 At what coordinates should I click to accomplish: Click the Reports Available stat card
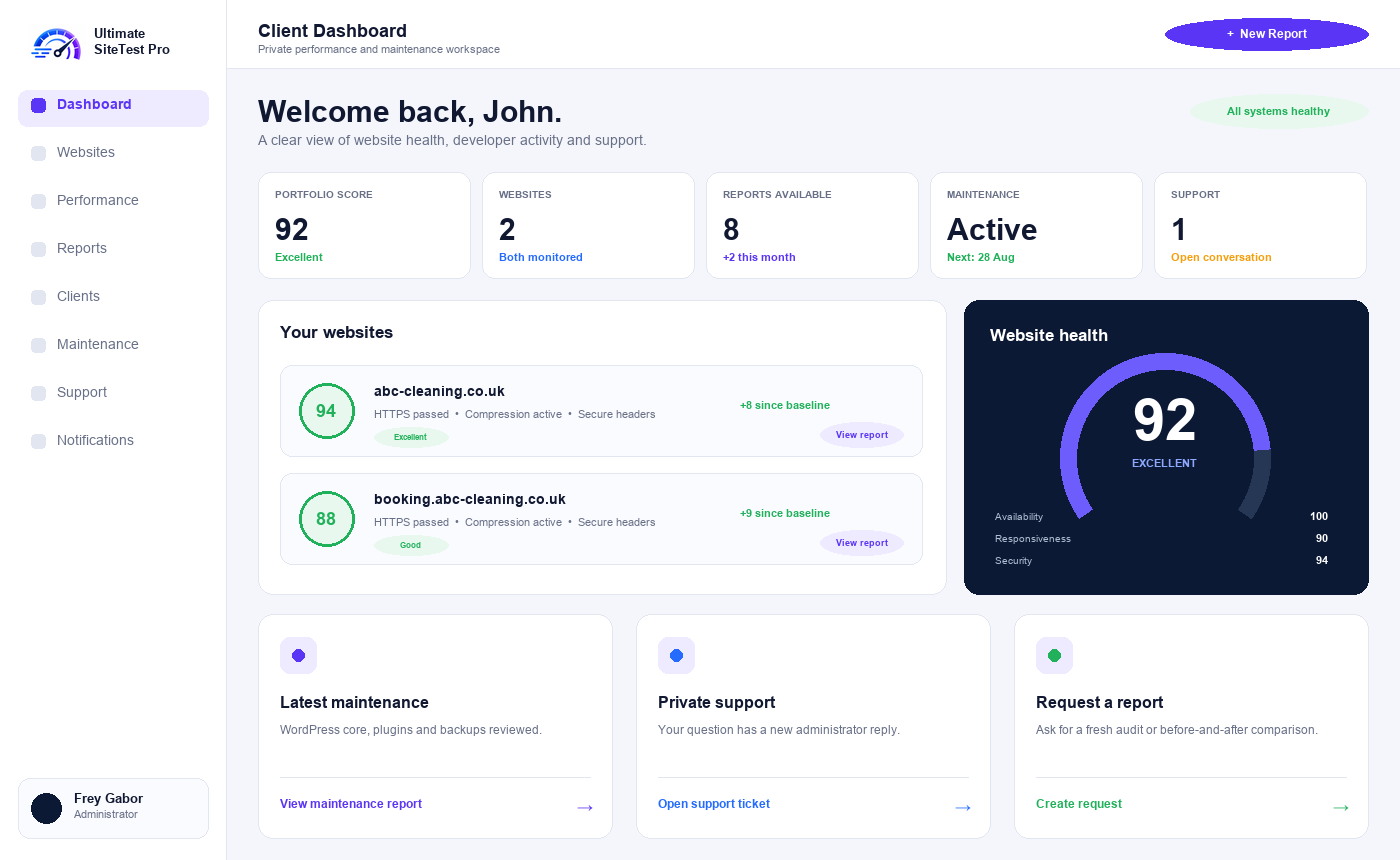(x=812, y=226)
